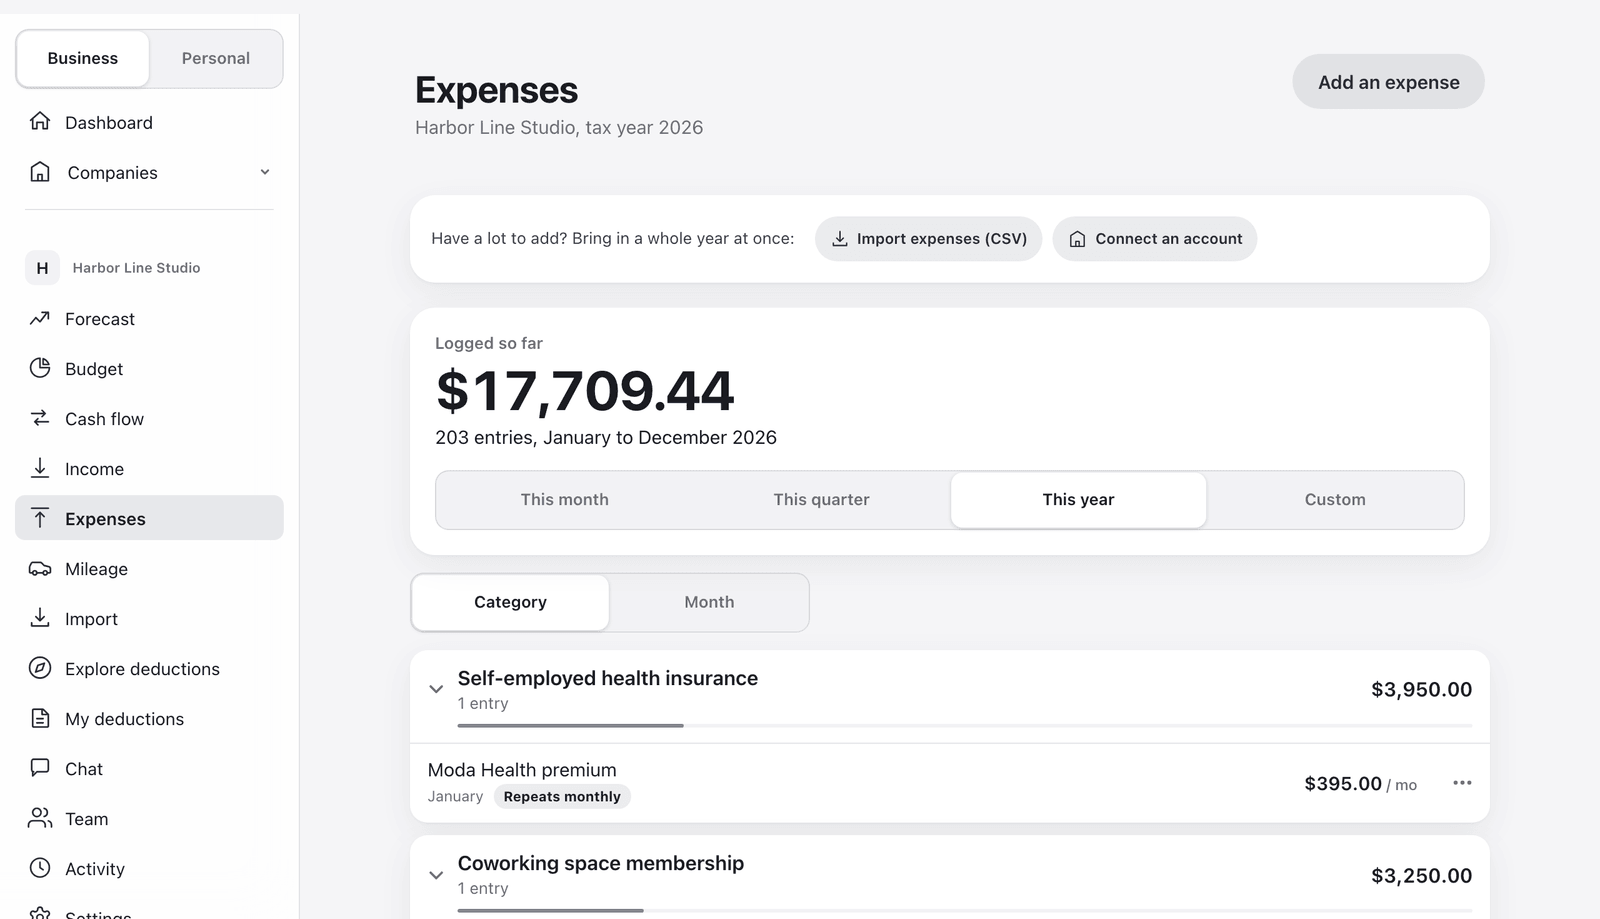
Task: Click the Cash flow arrows icon
Action: point(40,418)
